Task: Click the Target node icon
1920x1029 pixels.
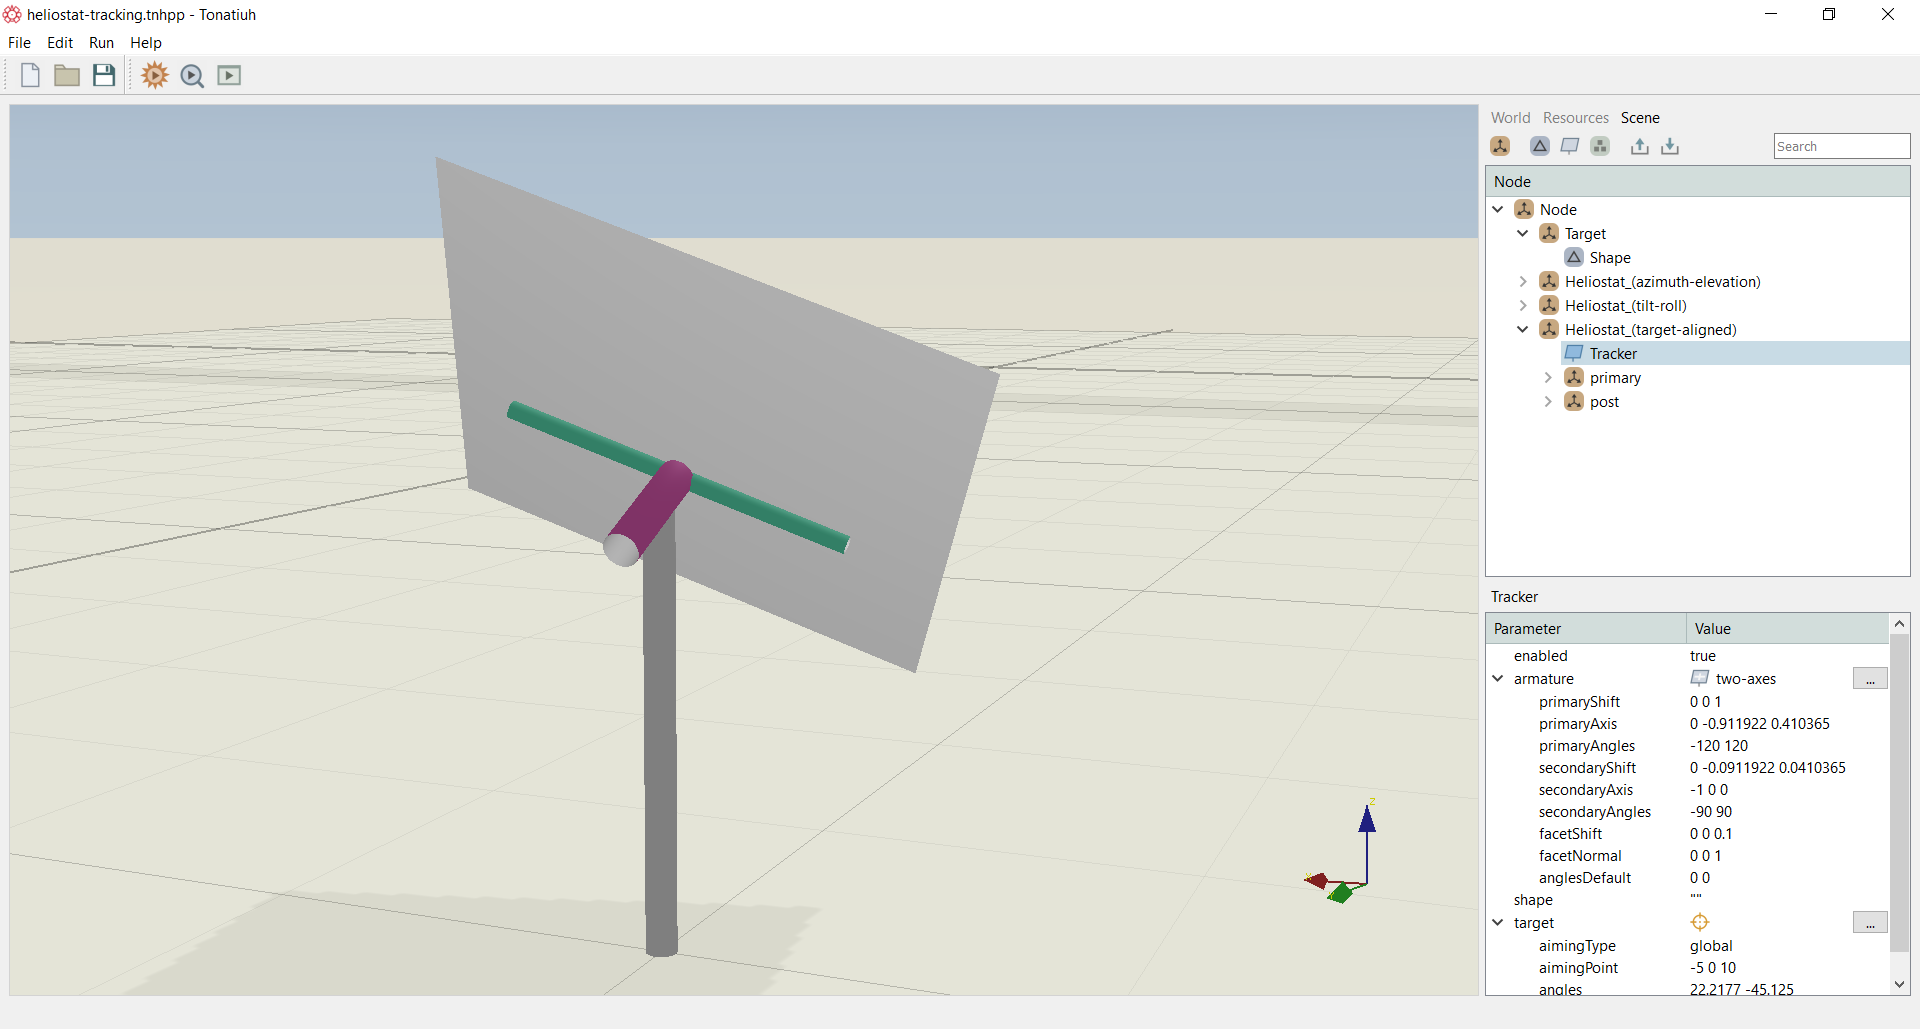Action: 1549,233
